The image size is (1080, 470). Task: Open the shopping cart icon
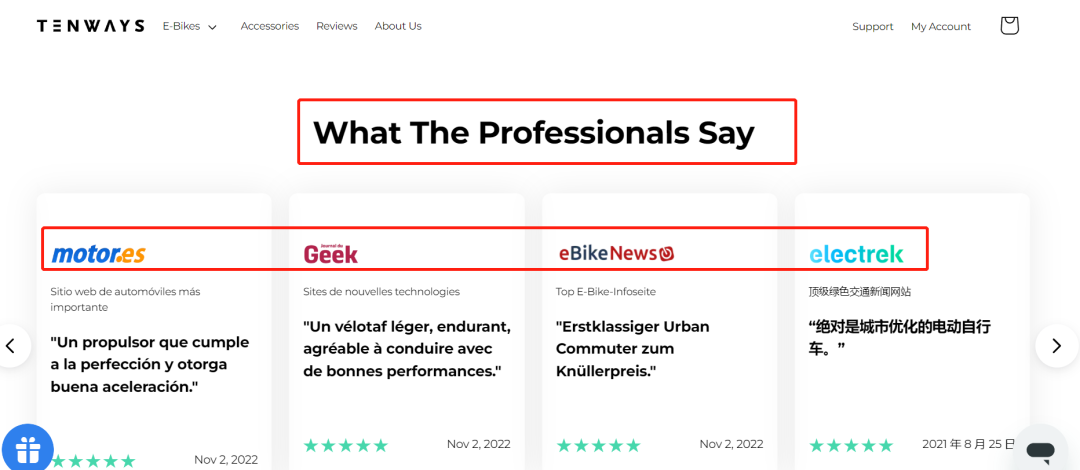(1009, 26)
